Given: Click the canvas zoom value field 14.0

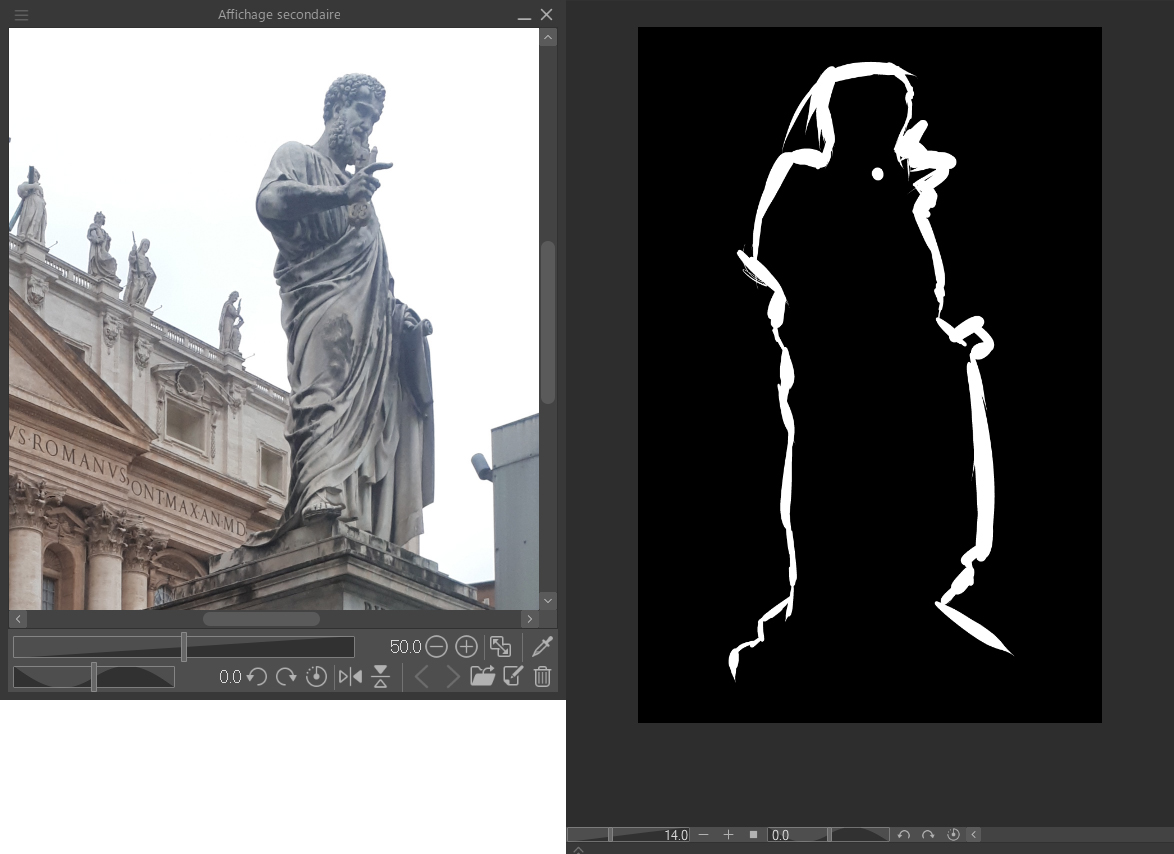Looking at the screenshot, I should (650, 835).
